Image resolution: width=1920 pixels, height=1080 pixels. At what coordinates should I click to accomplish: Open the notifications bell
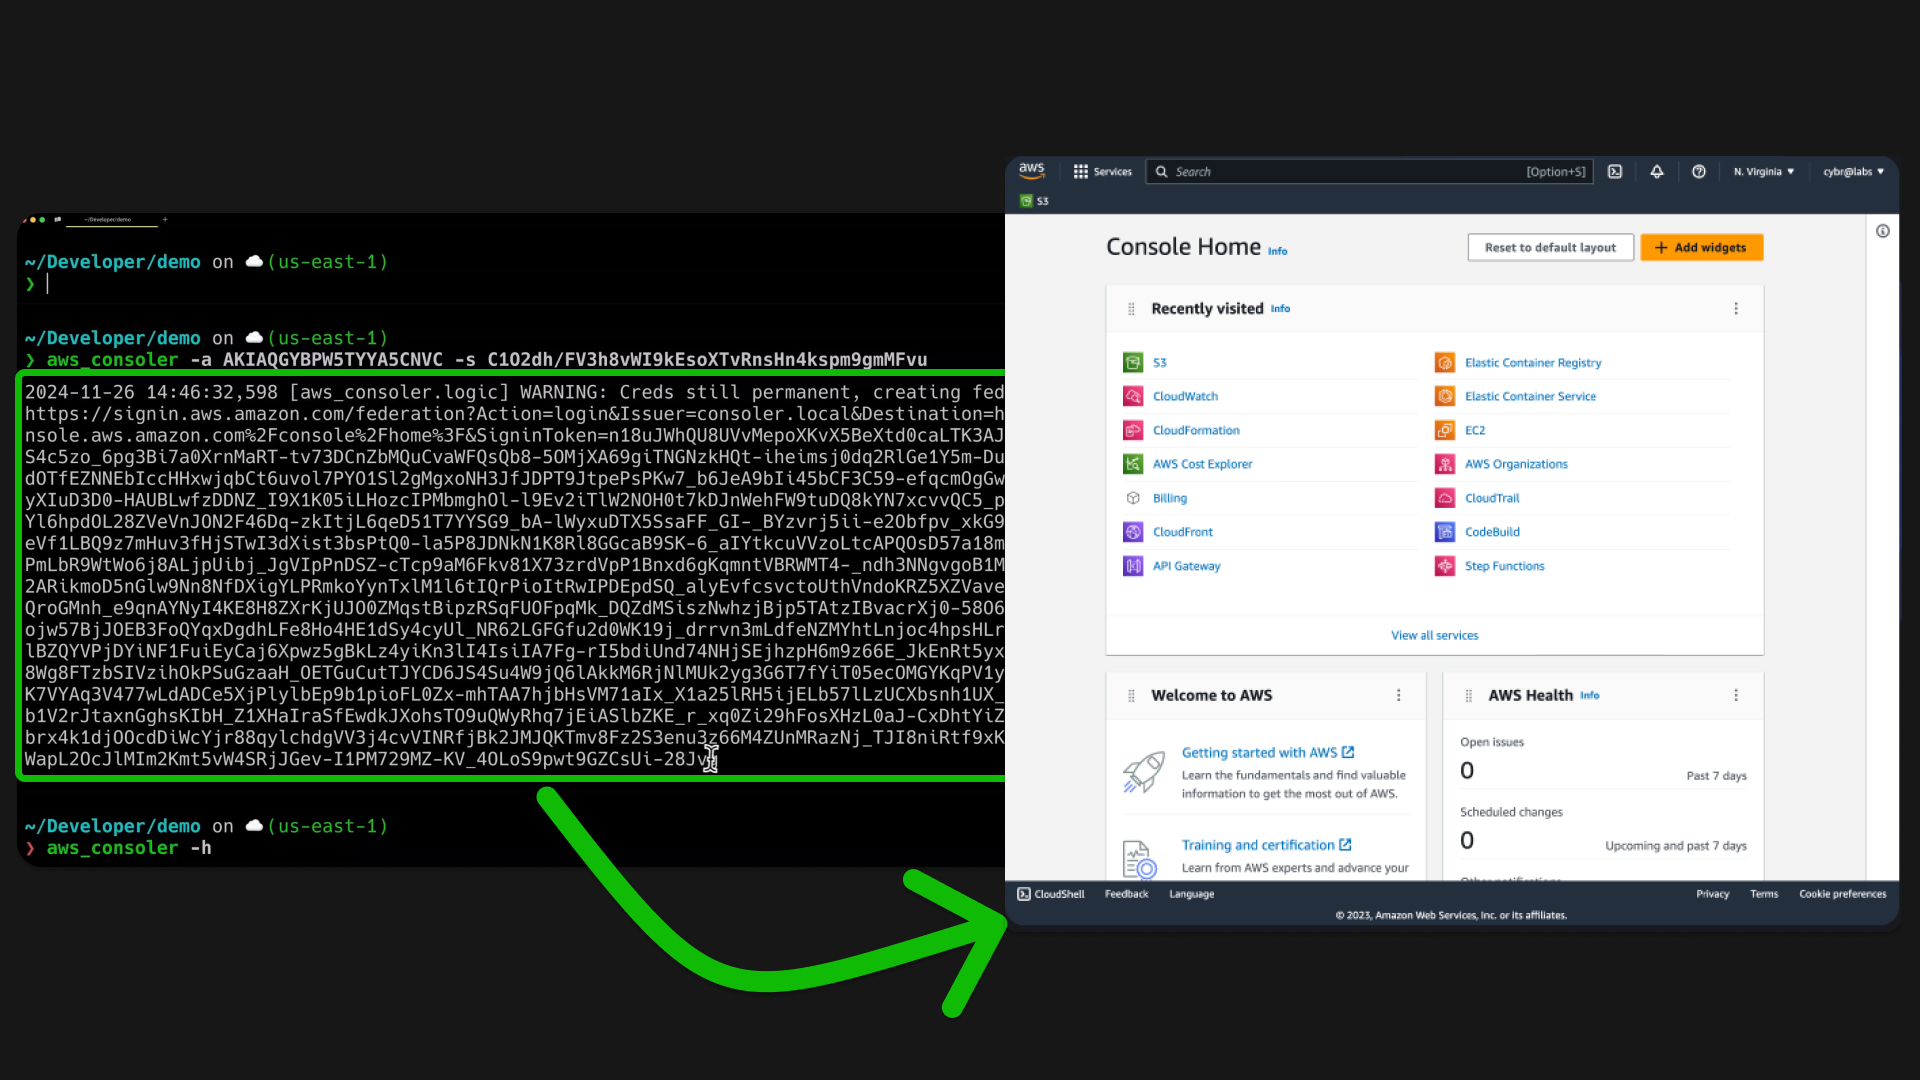point(1657,172)
